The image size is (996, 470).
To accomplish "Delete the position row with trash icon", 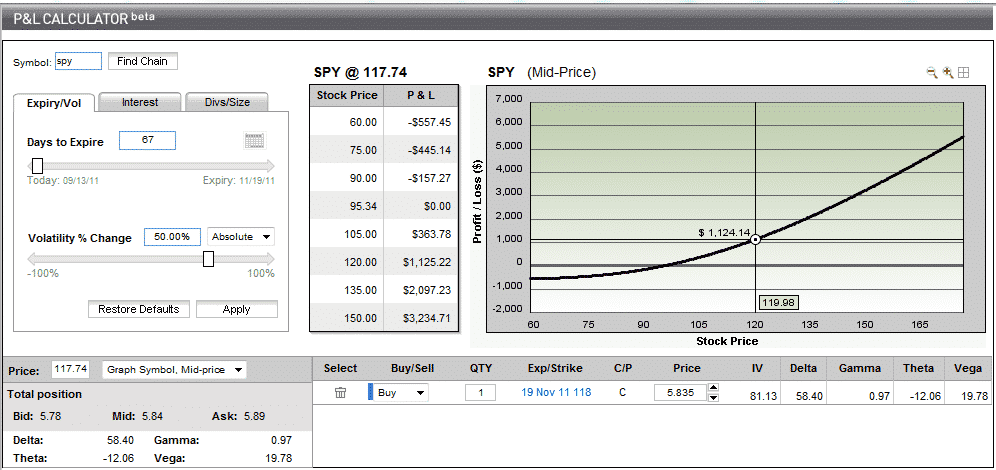I will point(340,393).
